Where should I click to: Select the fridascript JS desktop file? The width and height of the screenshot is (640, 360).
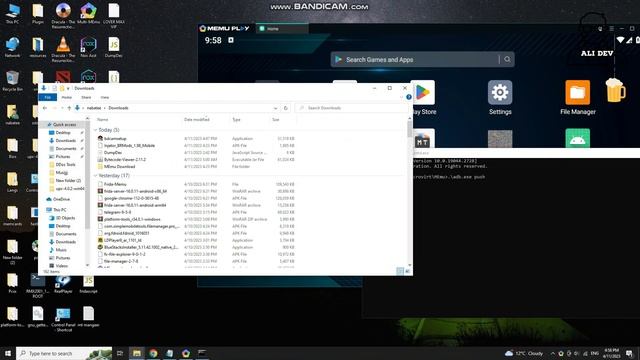[88, 284]
